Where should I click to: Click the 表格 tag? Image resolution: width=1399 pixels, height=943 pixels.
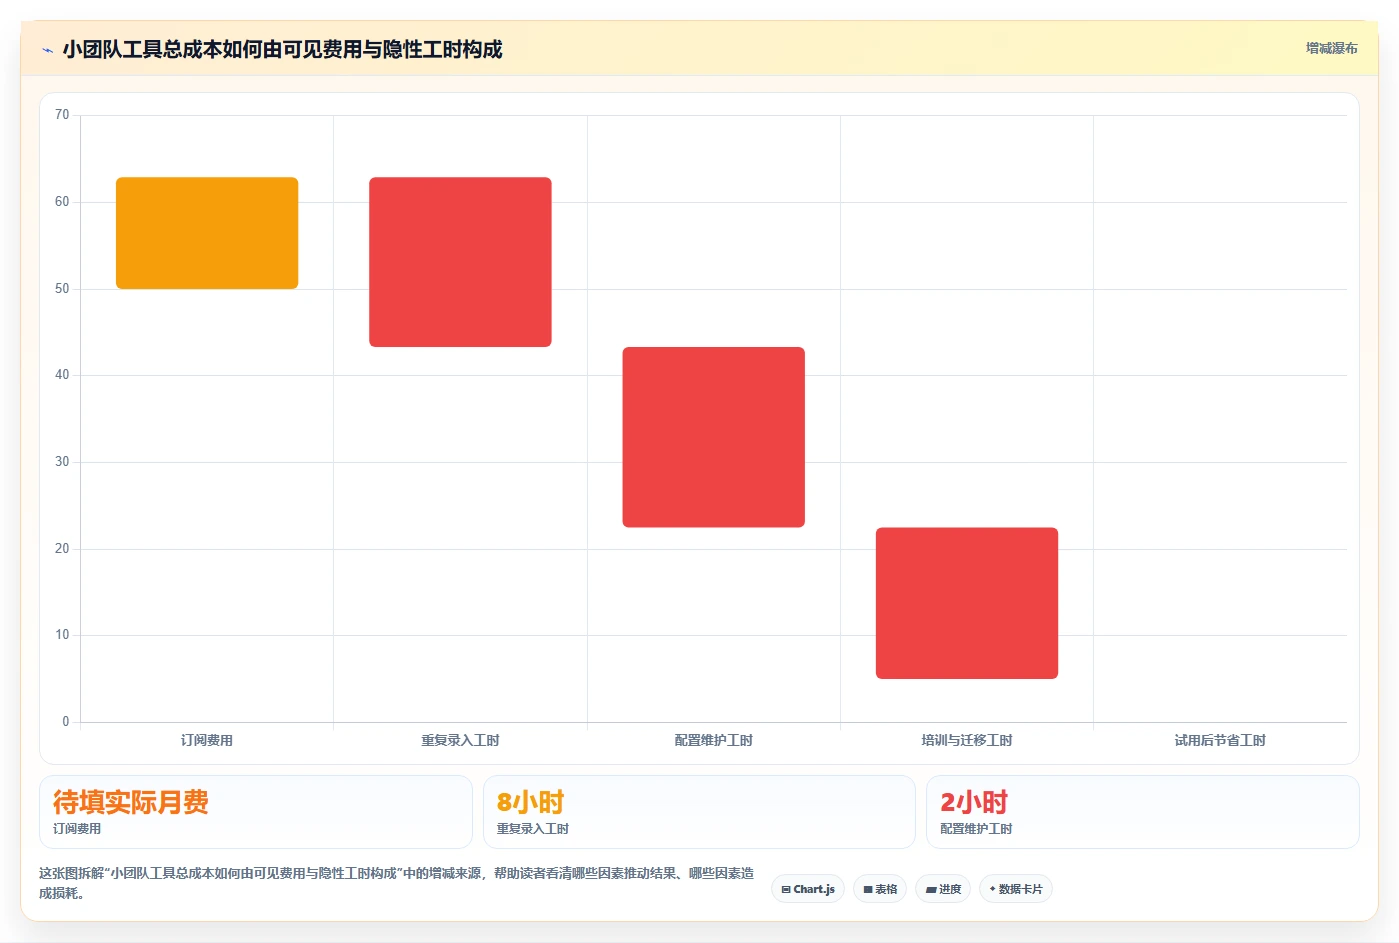pyautogui.click(x=880, y=889)
